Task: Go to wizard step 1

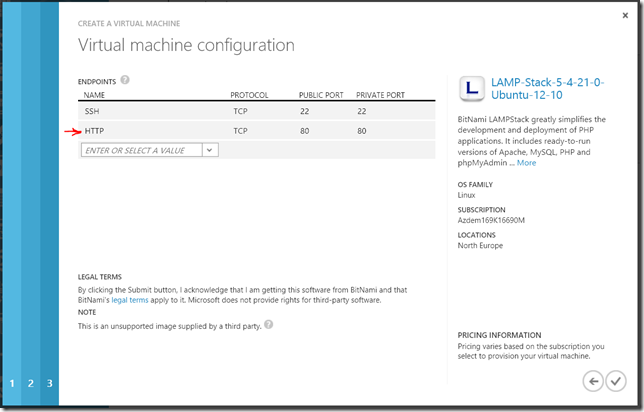Action: (12, 383)
